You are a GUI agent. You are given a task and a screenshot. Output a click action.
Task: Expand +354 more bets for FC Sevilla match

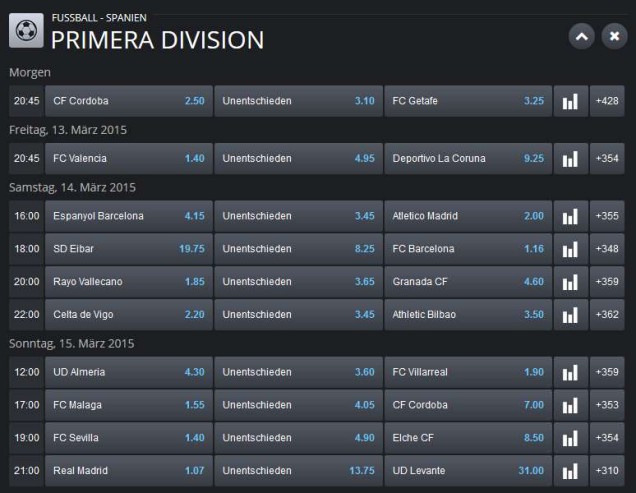tap(607, 438)
